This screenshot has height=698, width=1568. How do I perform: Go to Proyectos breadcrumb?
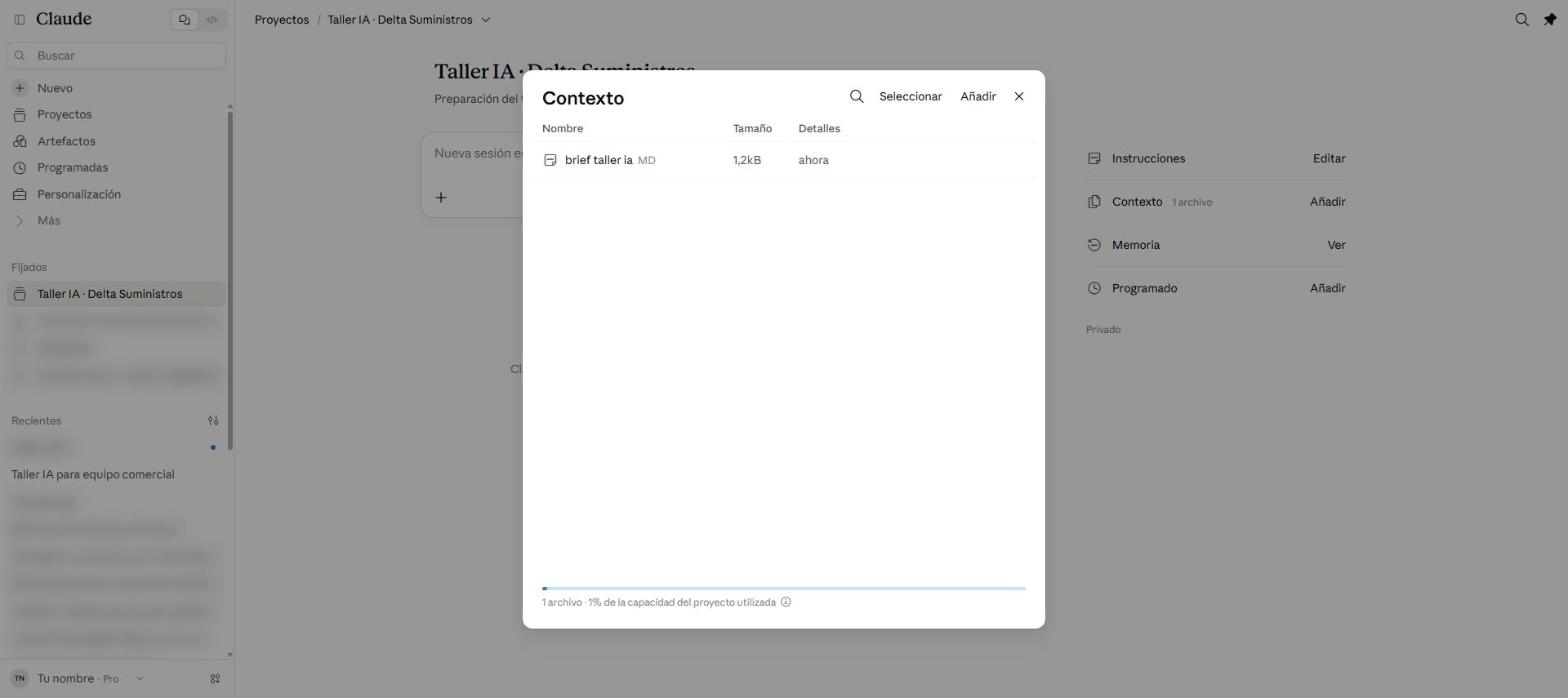(281, 20)
